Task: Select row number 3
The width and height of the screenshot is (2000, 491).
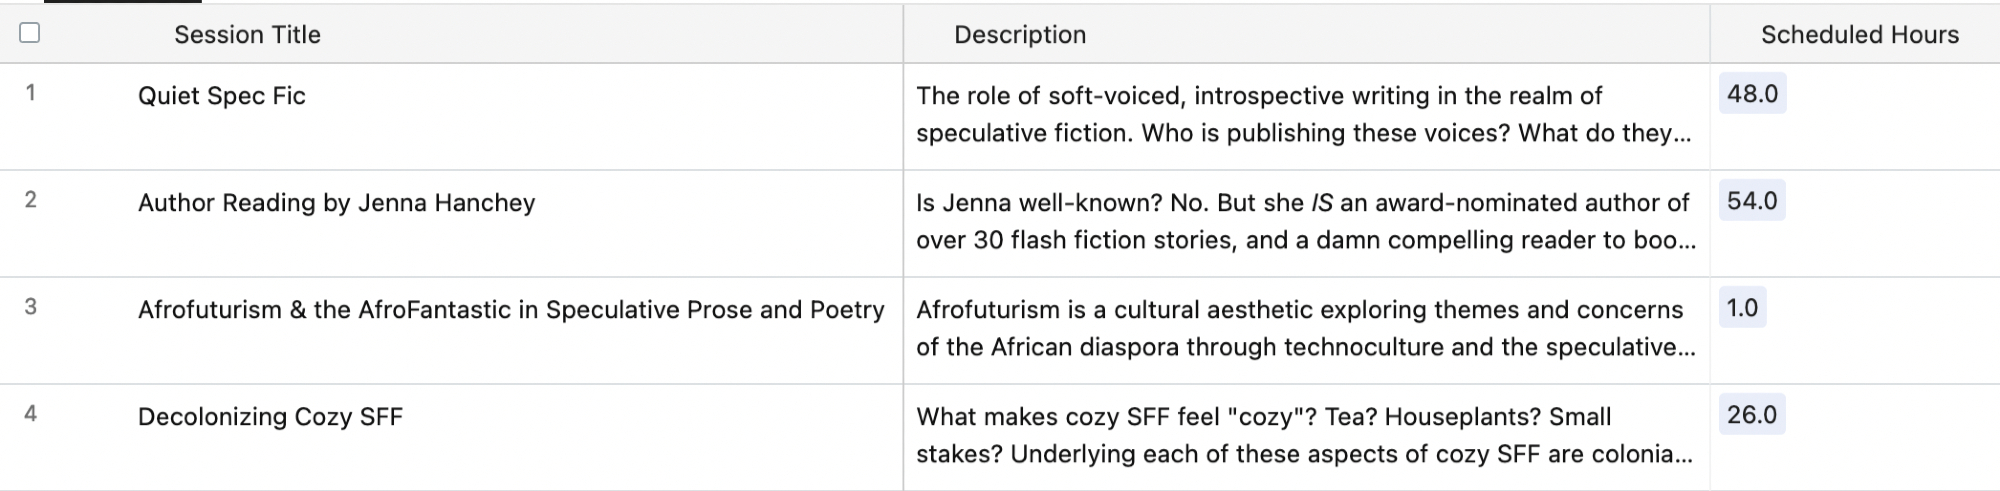Action: click(31, 307)
